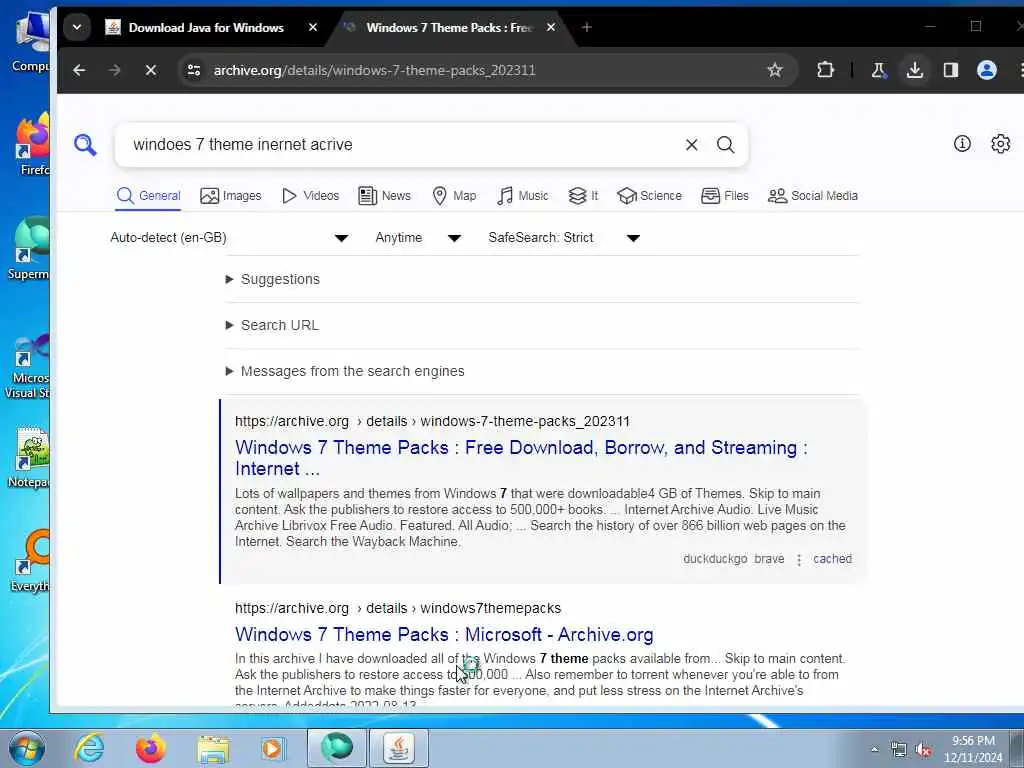Submit search with magnifier button
The width and height of the screenshot is (1024, 768).
pos(726,145)
